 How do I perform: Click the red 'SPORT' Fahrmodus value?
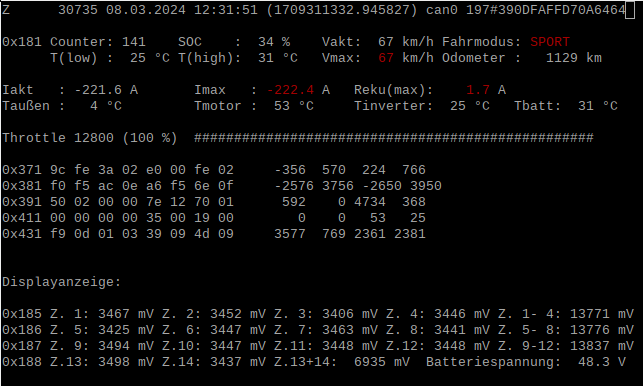point(550,42)
